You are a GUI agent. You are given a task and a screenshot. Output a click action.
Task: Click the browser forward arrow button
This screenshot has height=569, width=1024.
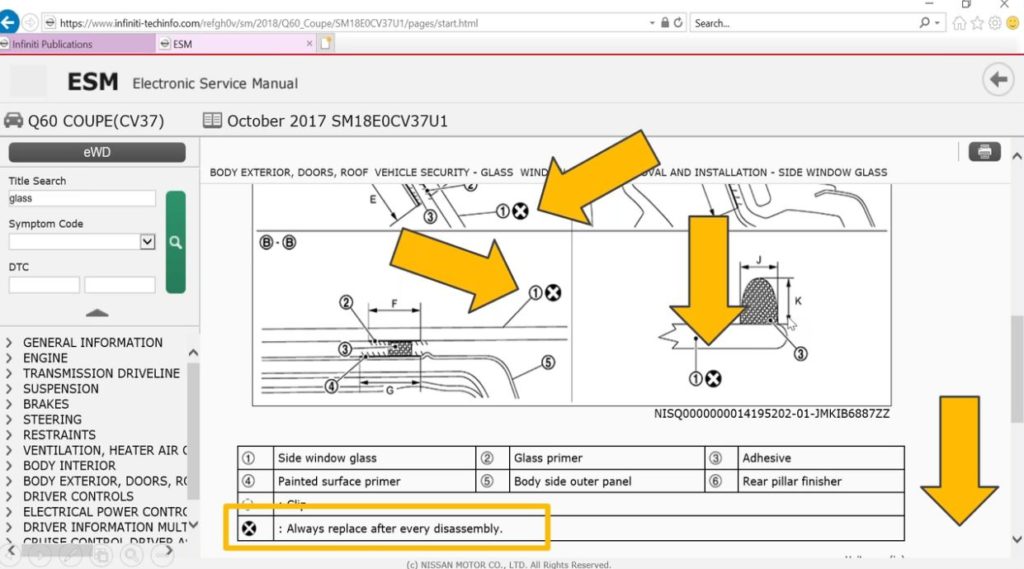point(30,23)
